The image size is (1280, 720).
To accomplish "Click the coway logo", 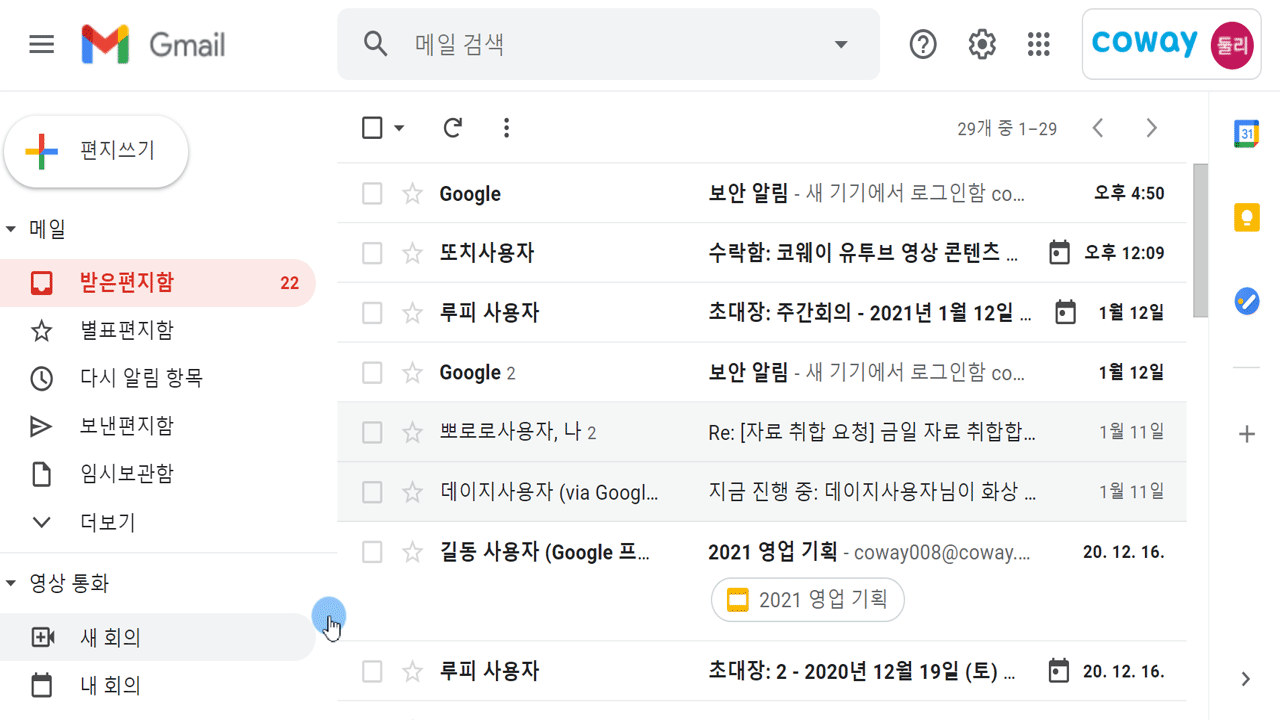I will (x=1145, y=42).
